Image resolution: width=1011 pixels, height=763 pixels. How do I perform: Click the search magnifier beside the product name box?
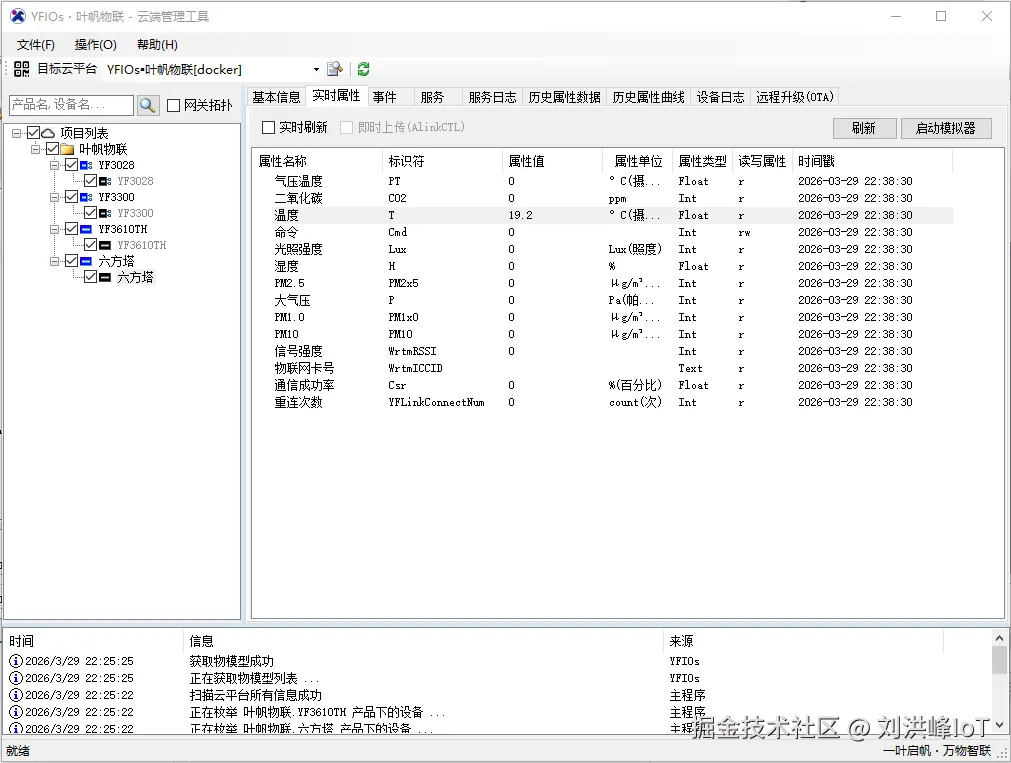coord(148,105)
